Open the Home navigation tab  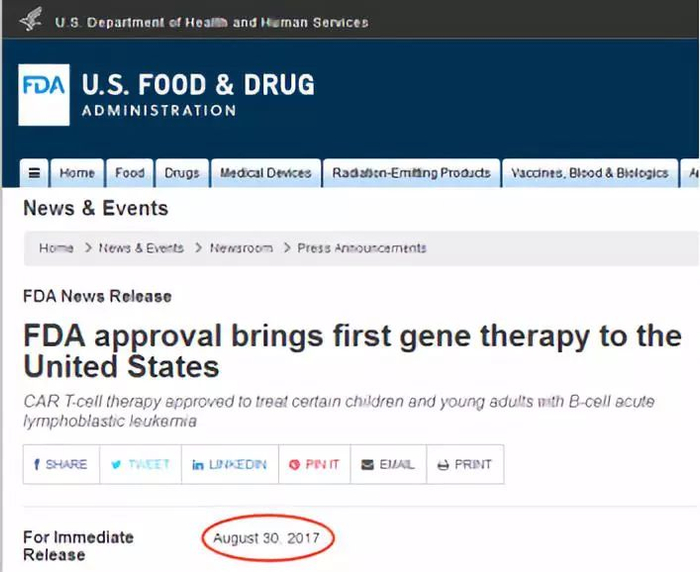[x=77, y=173]
